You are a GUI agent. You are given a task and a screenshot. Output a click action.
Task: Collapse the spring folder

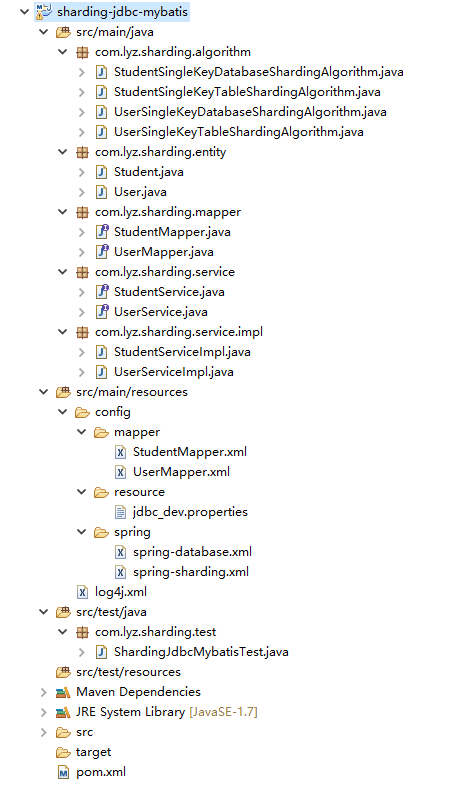82,532
